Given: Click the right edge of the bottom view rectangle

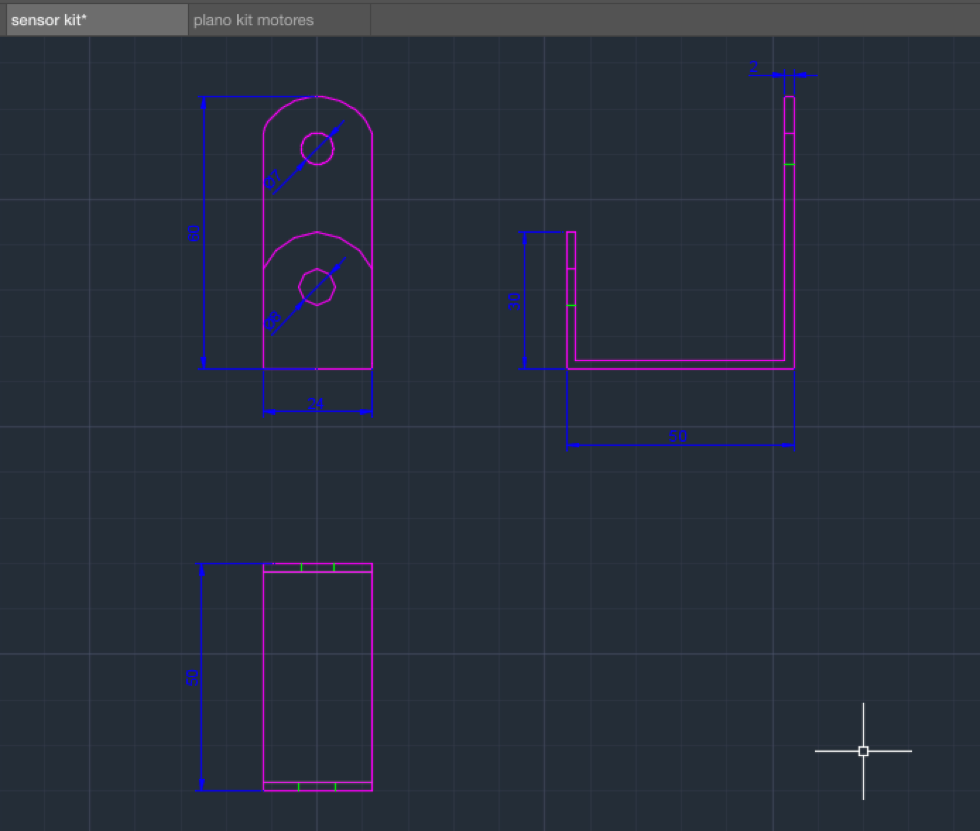Looking at the screenshot, I should click(x=372, y=677).
